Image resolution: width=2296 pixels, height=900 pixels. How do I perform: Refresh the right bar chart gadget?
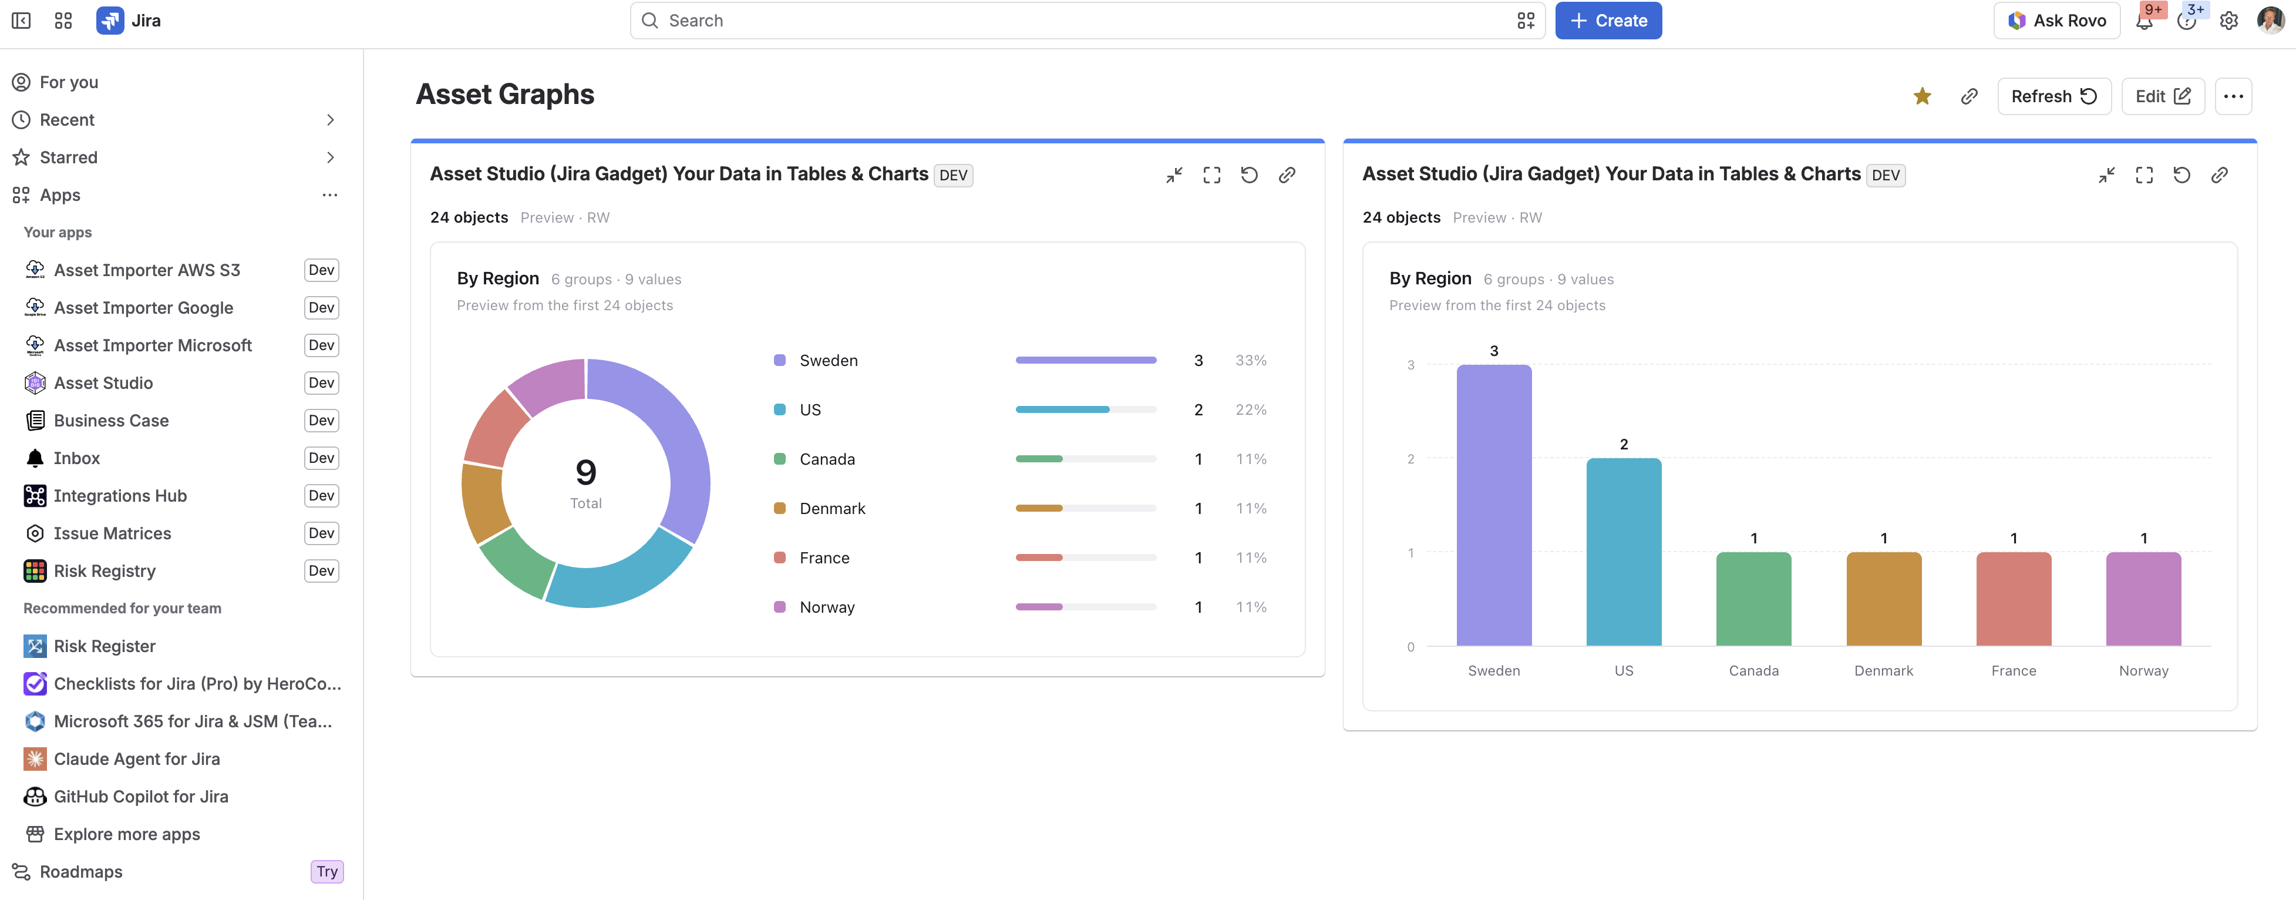(2181, 175)
